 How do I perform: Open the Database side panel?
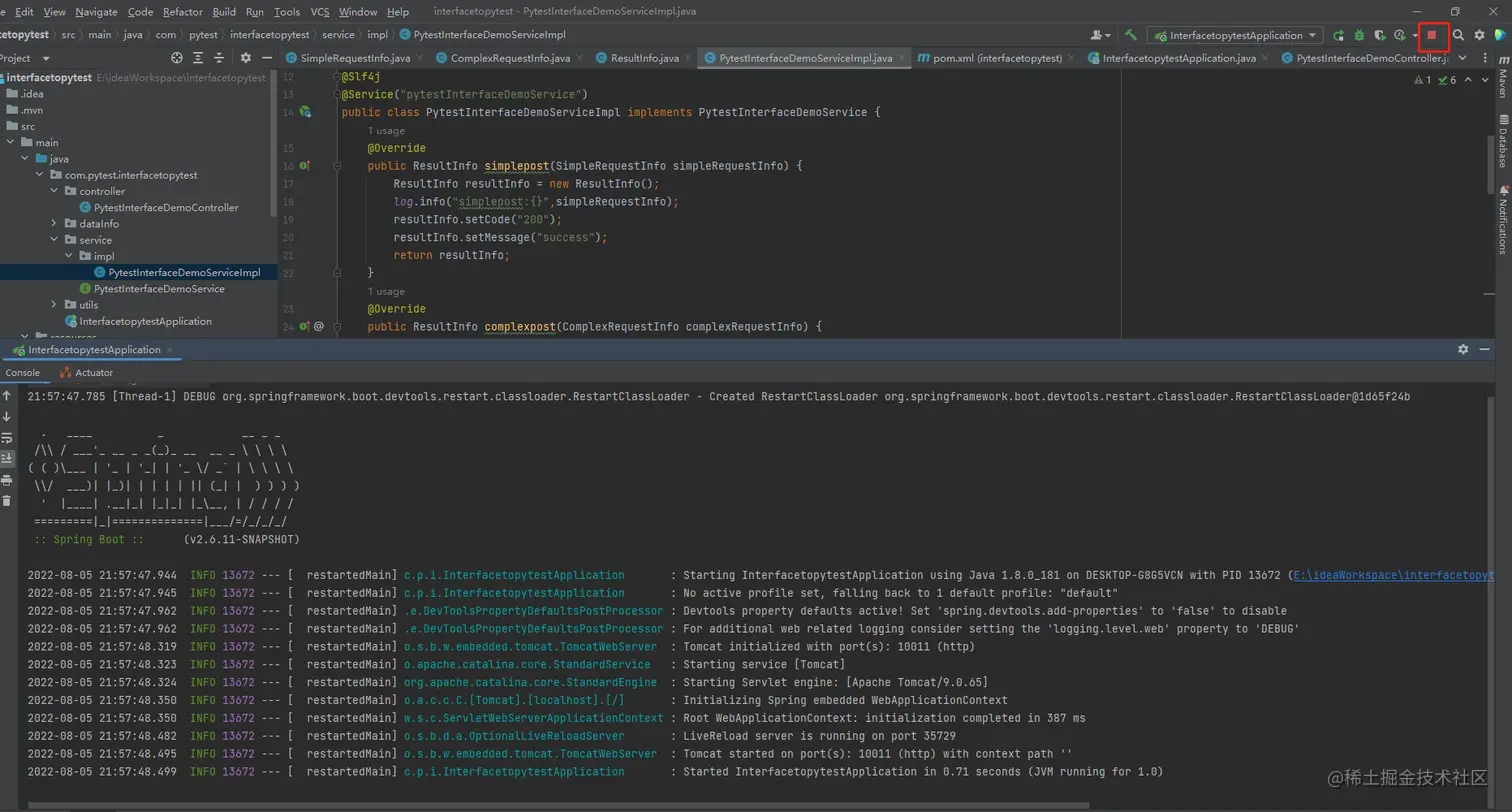tap(1502, 141)
